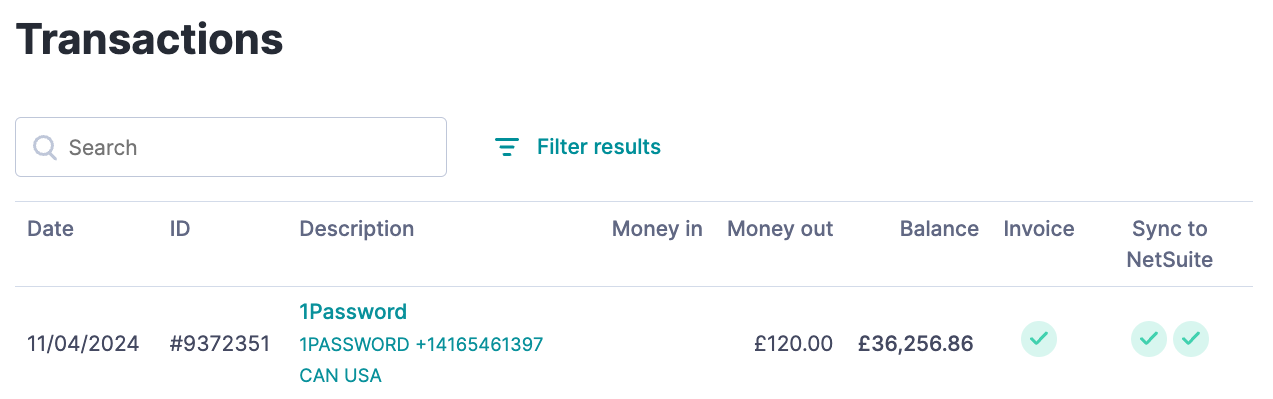Click the Money out column header
Viewport: 1273px width, 399px height.
(x=780, y=228)
